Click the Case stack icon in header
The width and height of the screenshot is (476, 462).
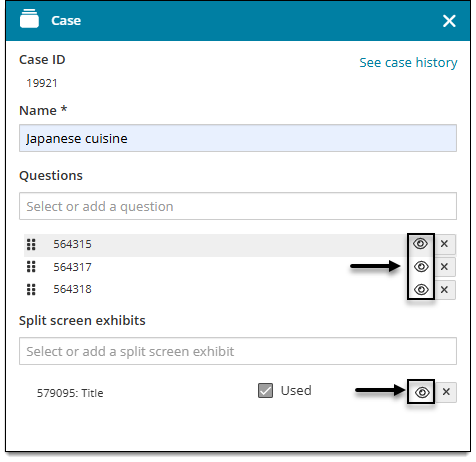[29, 18]
